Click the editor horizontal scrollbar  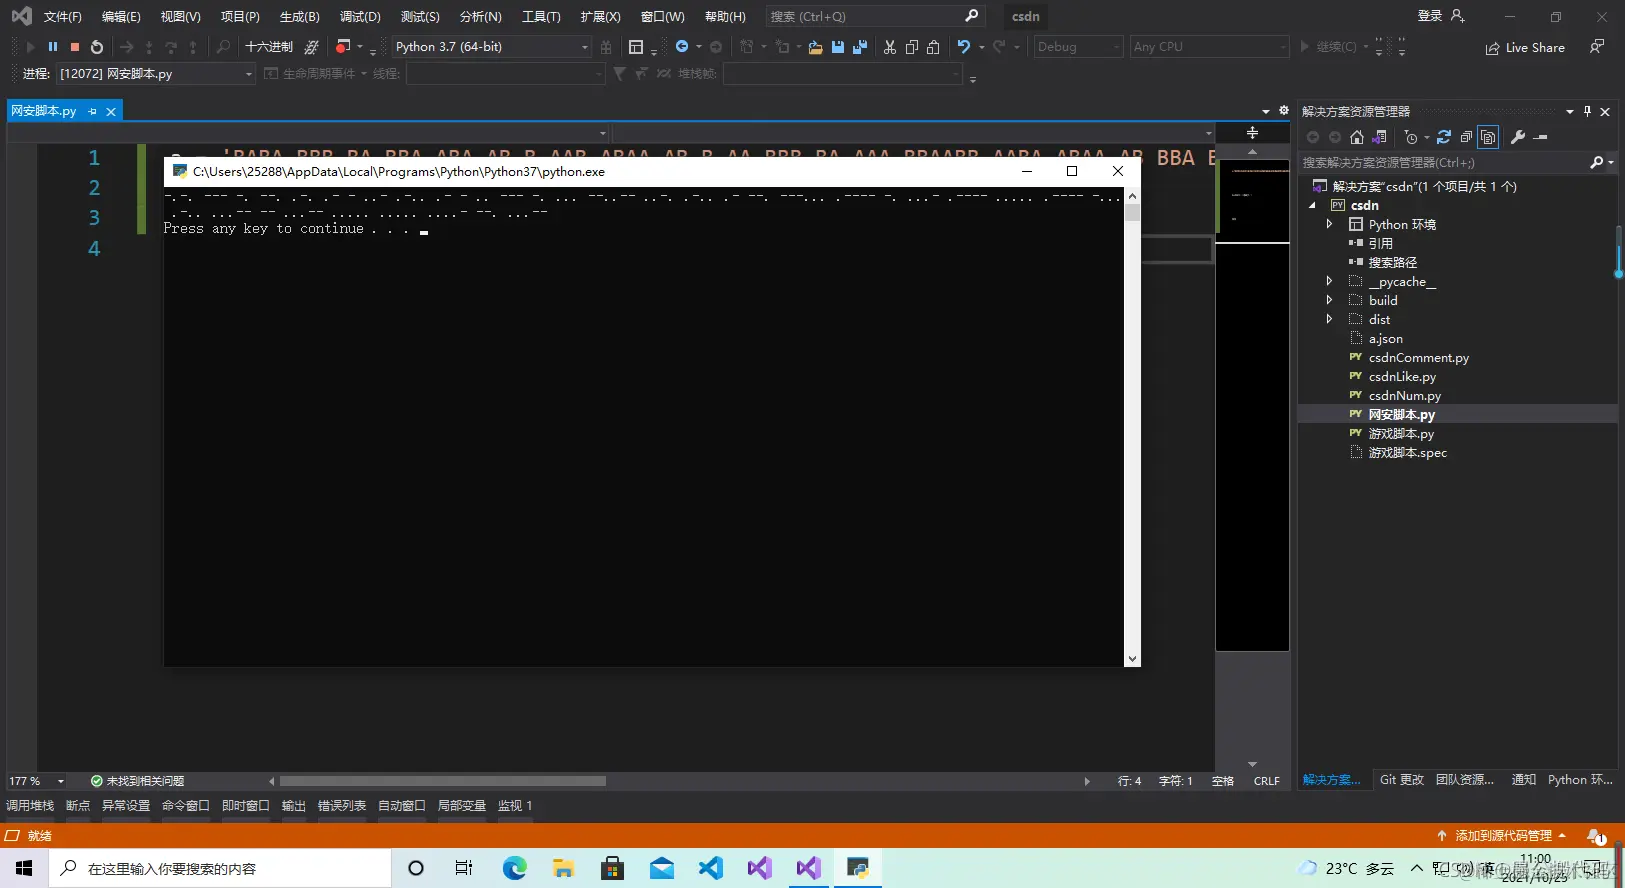[443, 781]
